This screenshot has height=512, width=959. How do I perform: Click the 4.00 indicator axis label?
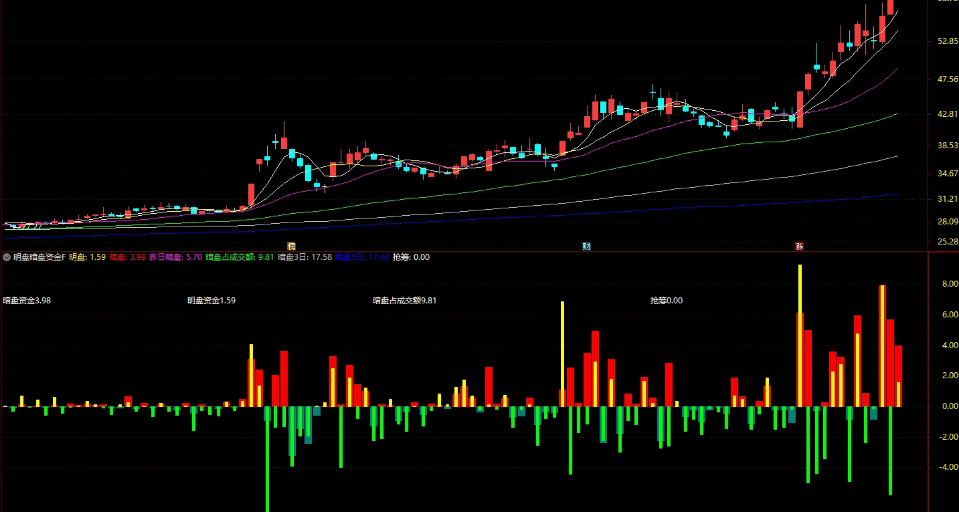click(950, 346)
